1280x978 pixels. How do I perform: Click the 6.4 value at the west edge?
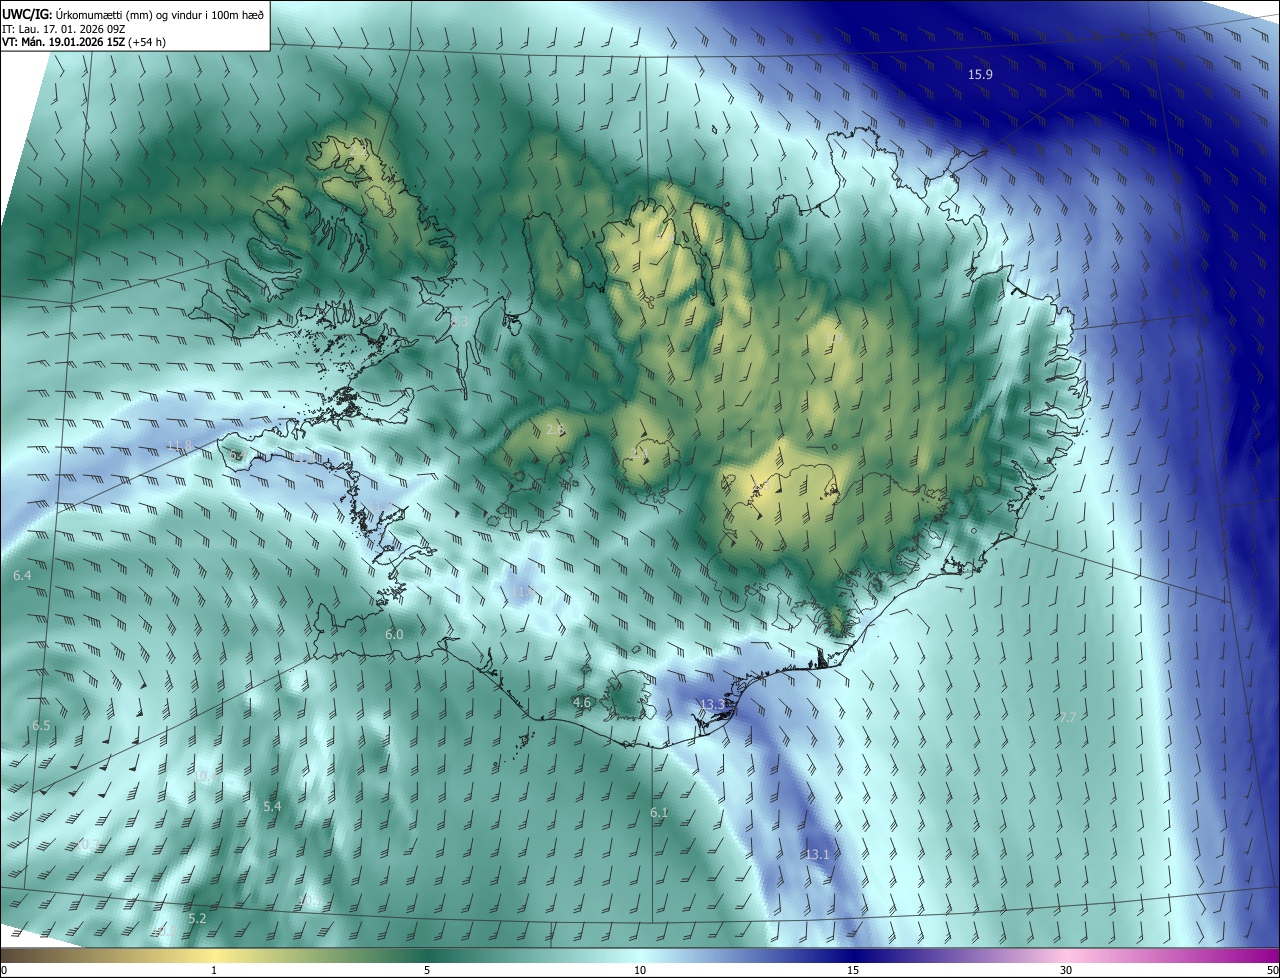click(22, 576)
